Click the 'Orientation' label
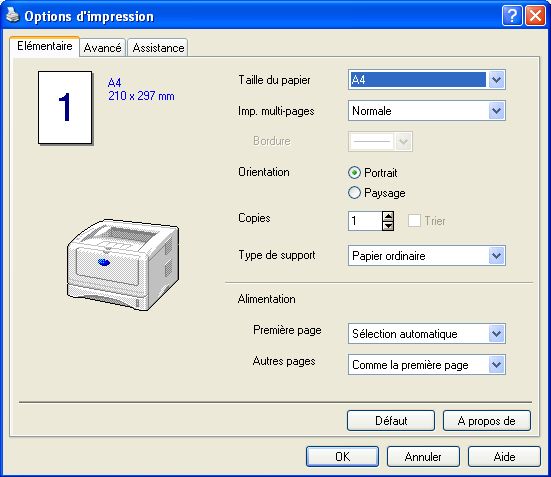This screenshot has height=477, width=551. pyautogui.click(x=264, y=172)
